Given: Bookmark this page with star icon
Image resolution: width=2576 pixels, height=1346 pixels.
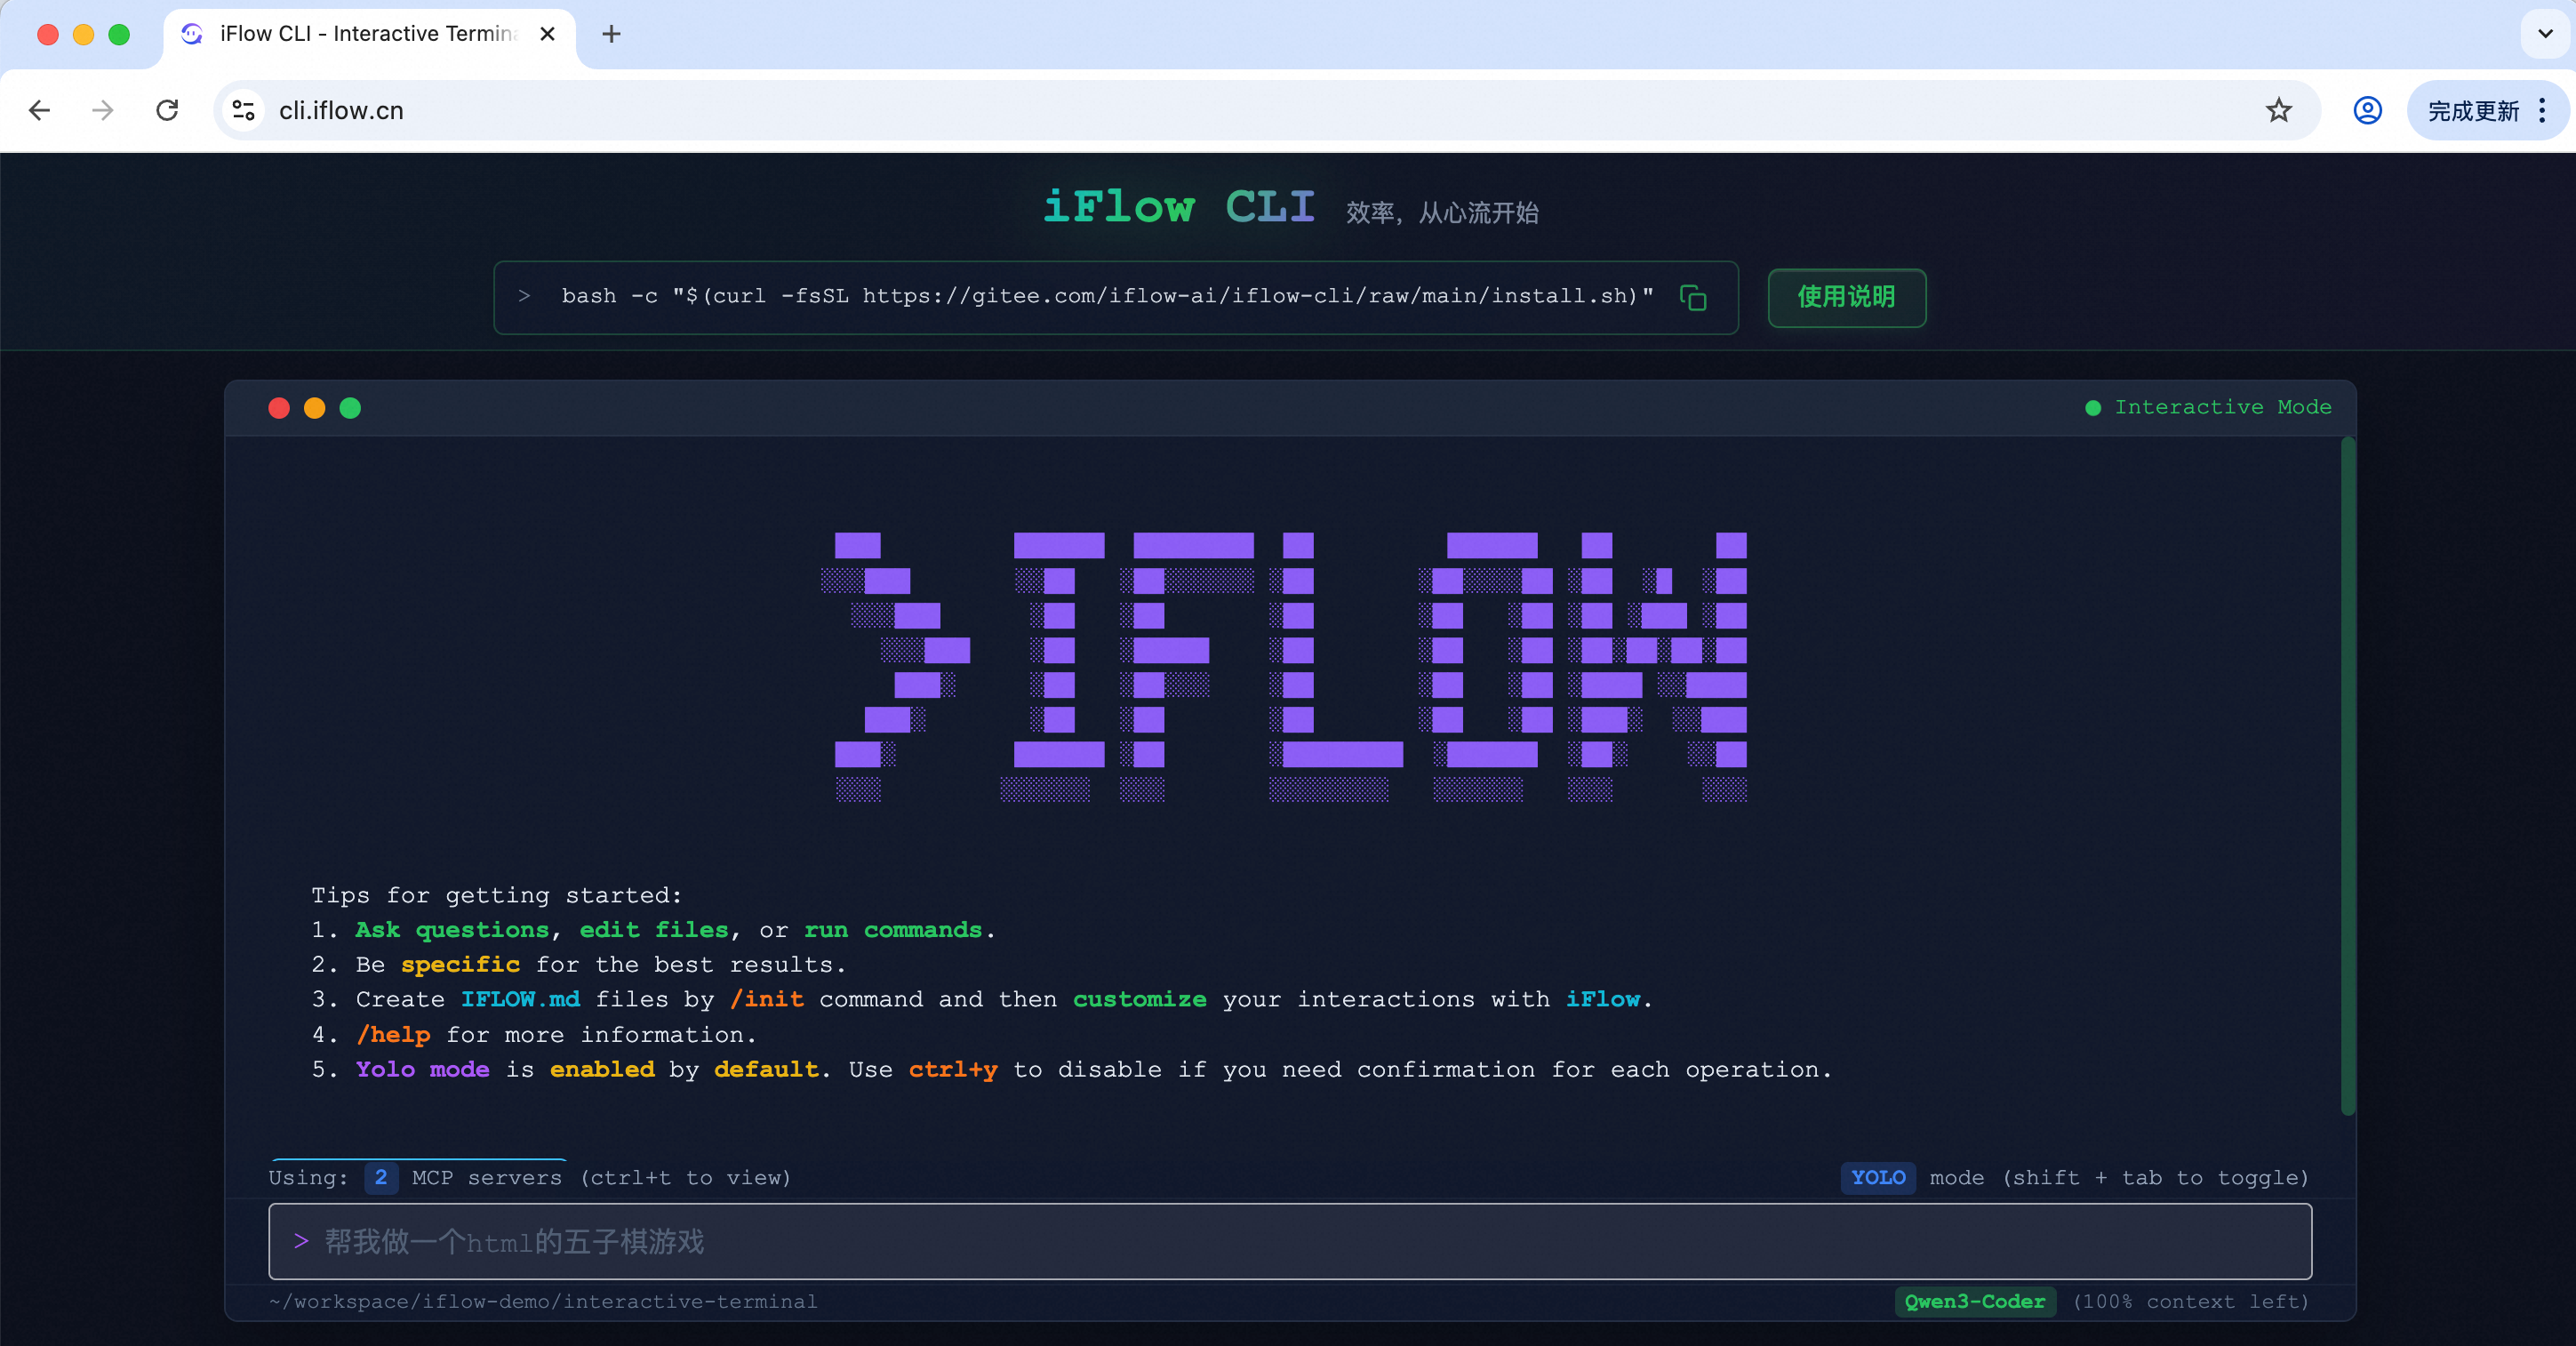Looking at the screenshot, I should click(x=2278, y=110).
